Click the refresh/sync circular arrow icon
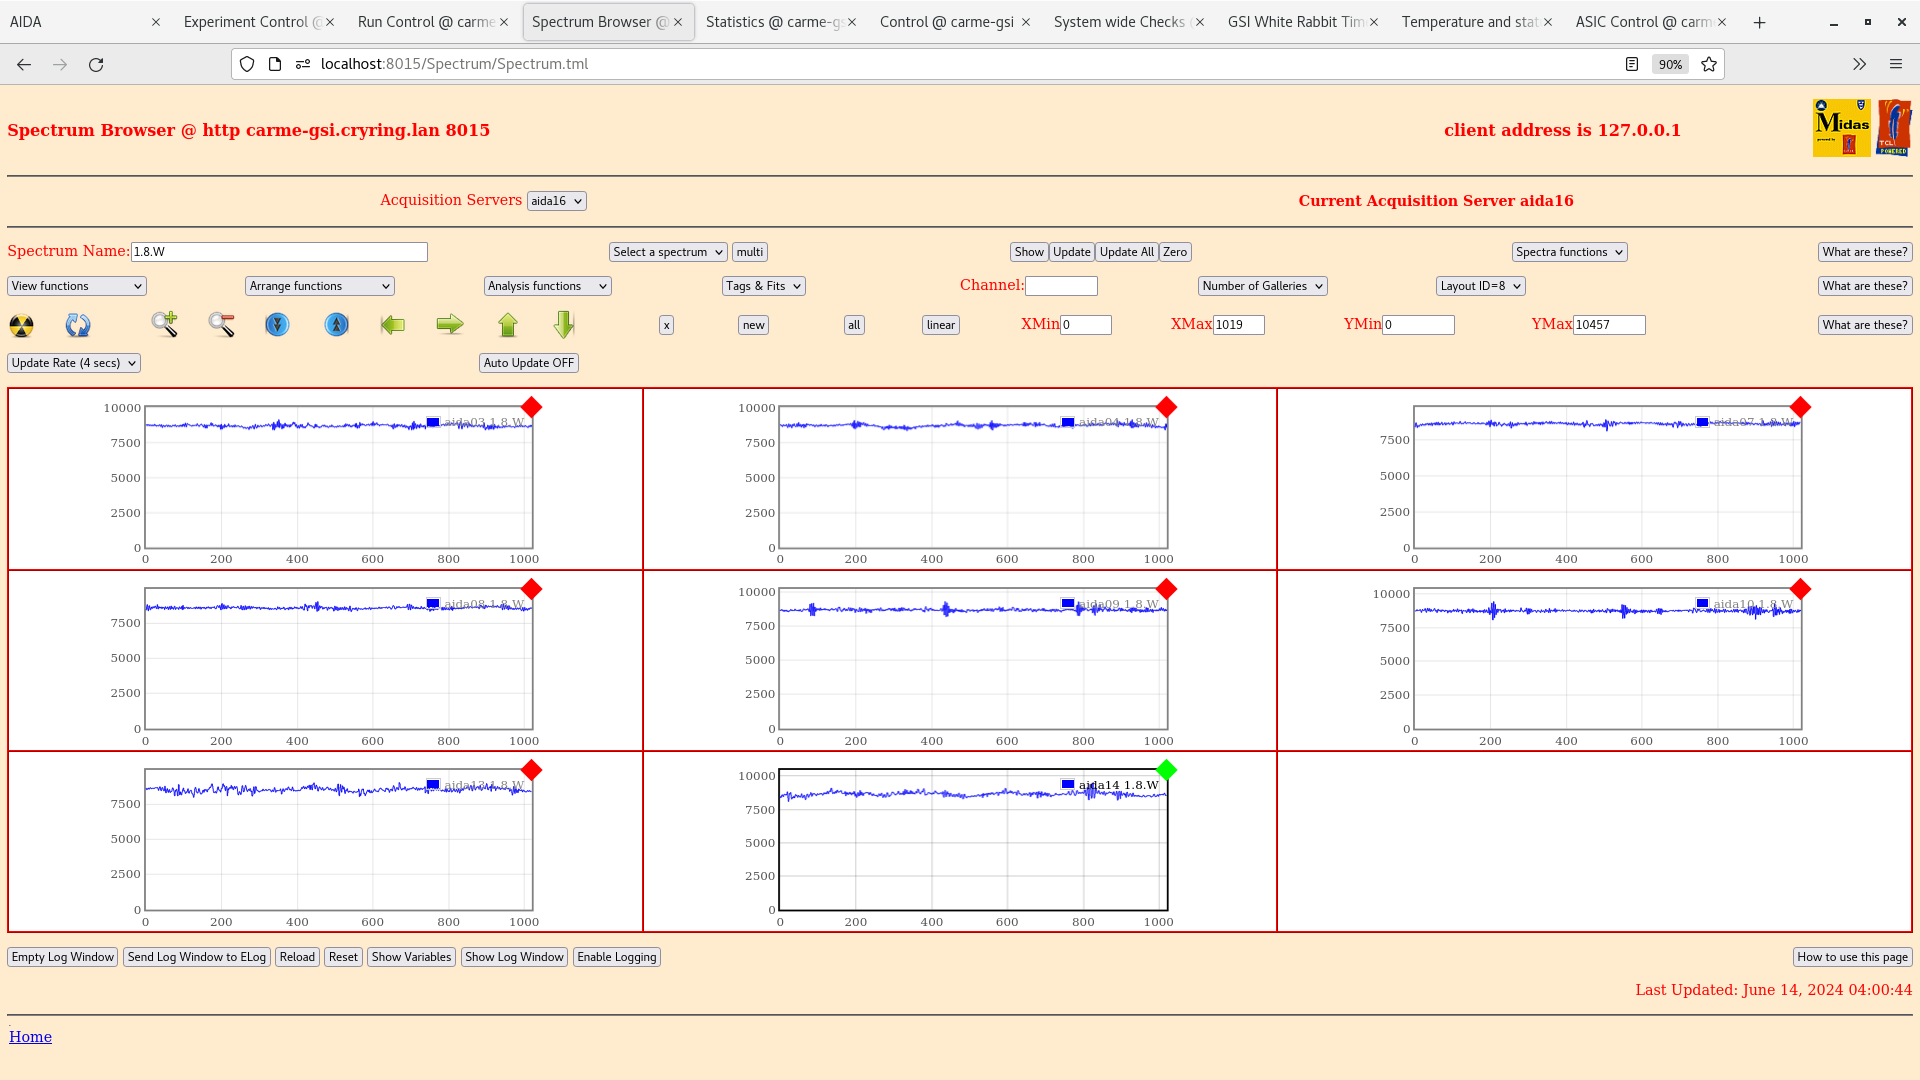The image size is (1920, 1080). (x=78, y=323)
